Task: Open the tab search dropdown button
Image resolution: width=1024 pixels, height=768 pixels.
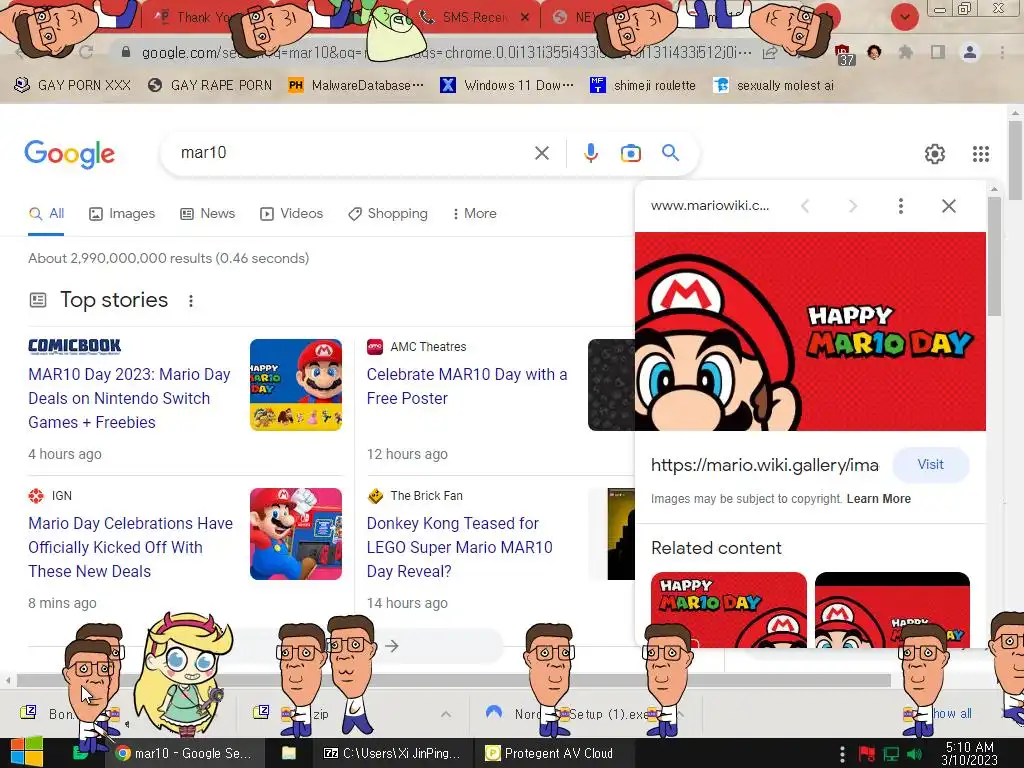Action: click(904, 17)
